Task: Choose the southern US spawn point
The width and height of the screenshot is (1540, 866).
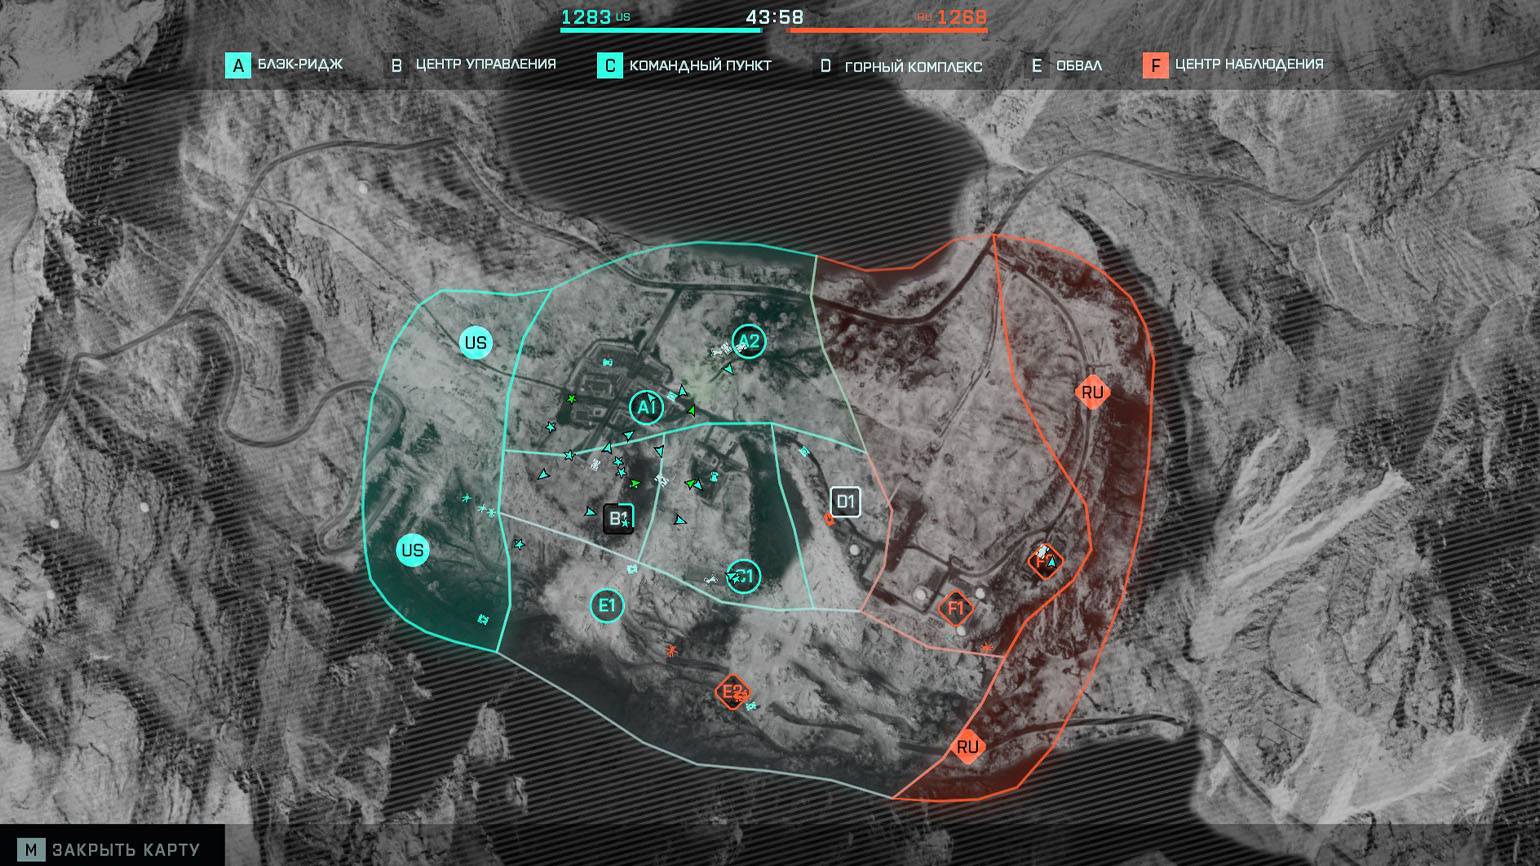Action: pyautogui.click(x=412, y=550)
